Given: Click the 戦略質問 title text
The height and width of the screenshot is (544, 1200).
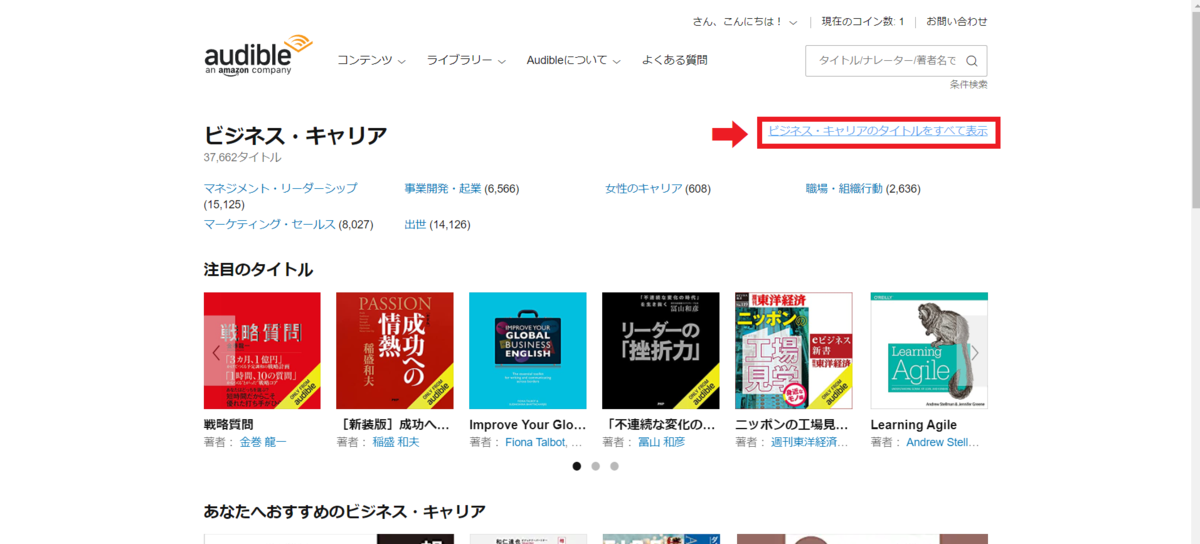Looking at the screenshot, I should pyautogui.click(x=229, y=424).
